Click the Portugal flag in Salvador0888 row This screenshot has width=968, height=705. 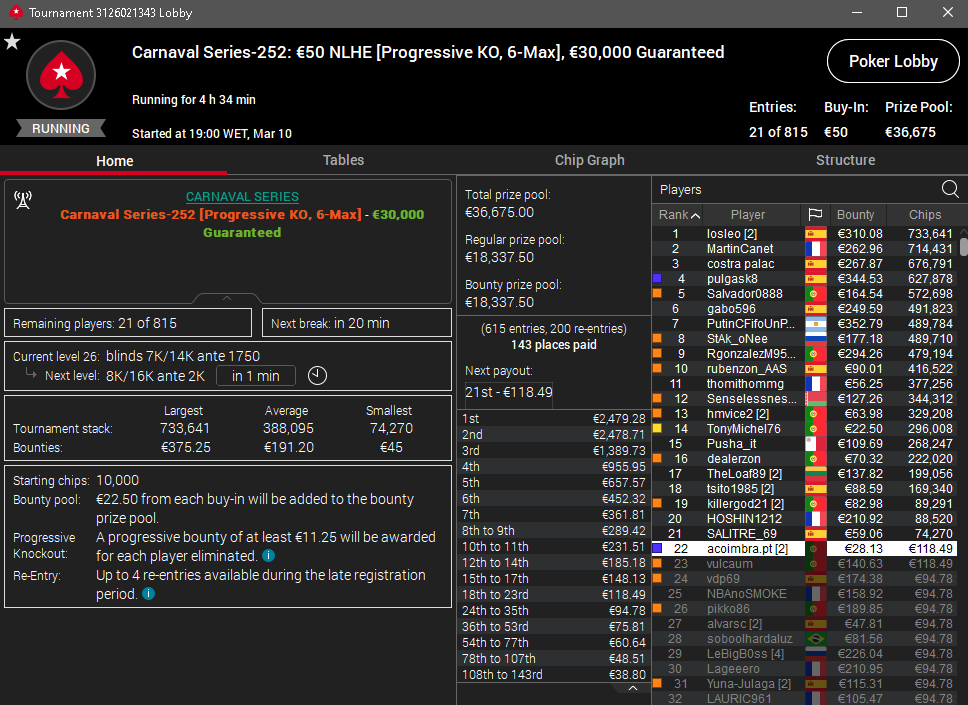(x=816, y=294)
